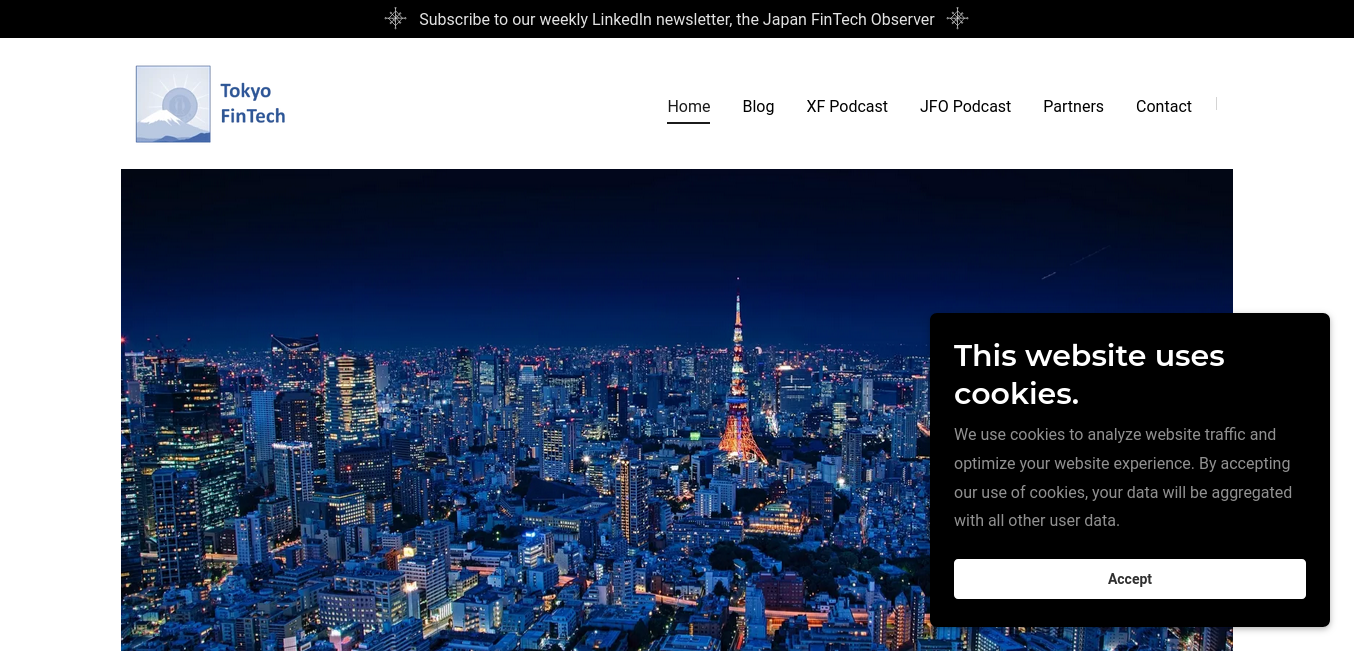Click the Tokyo FinTech logo text
Image resolution: width=1366 pixels, height=651 pixels.
pos(253,104)
